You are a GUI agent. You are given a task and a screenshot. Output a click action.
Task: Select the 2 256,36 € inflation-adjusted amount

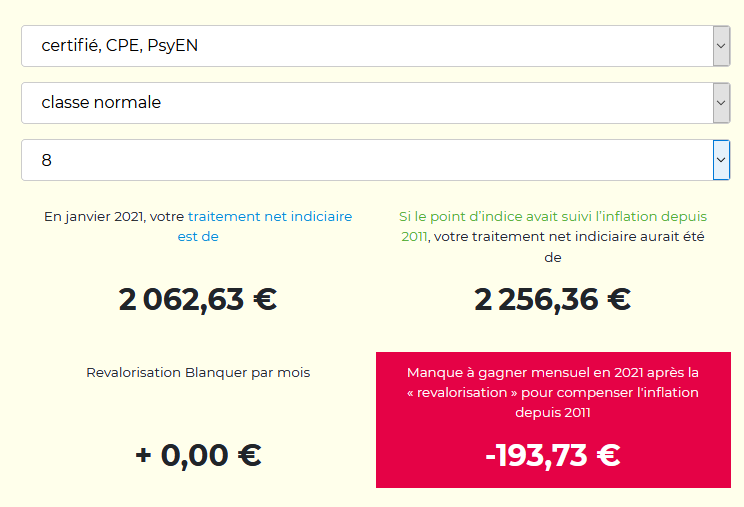coord(553,300)
